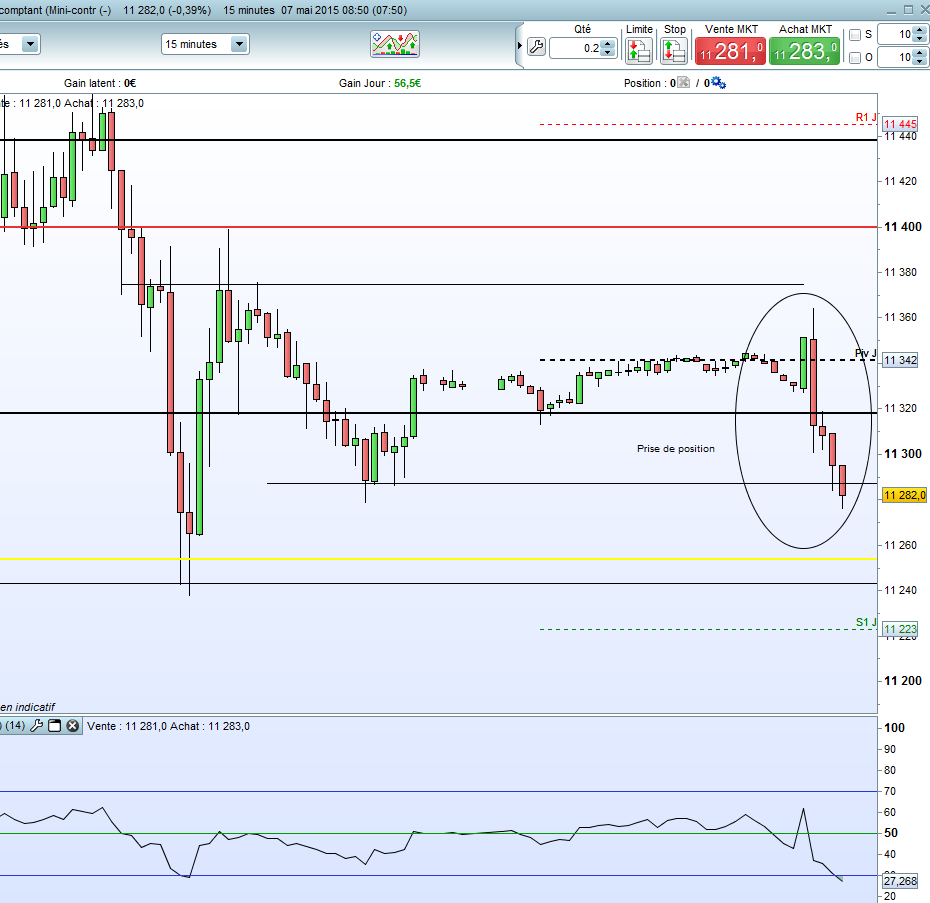Open the 15 minutes timeframe dropdown
The width and height of the screenshot is (930, 903).
239,44
